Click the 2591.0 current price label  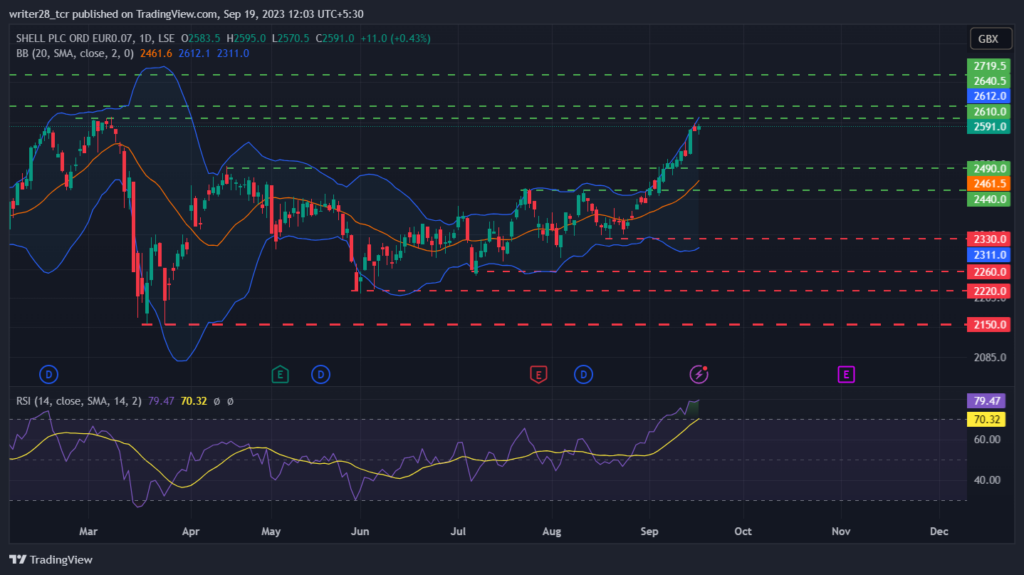(989, 127)
